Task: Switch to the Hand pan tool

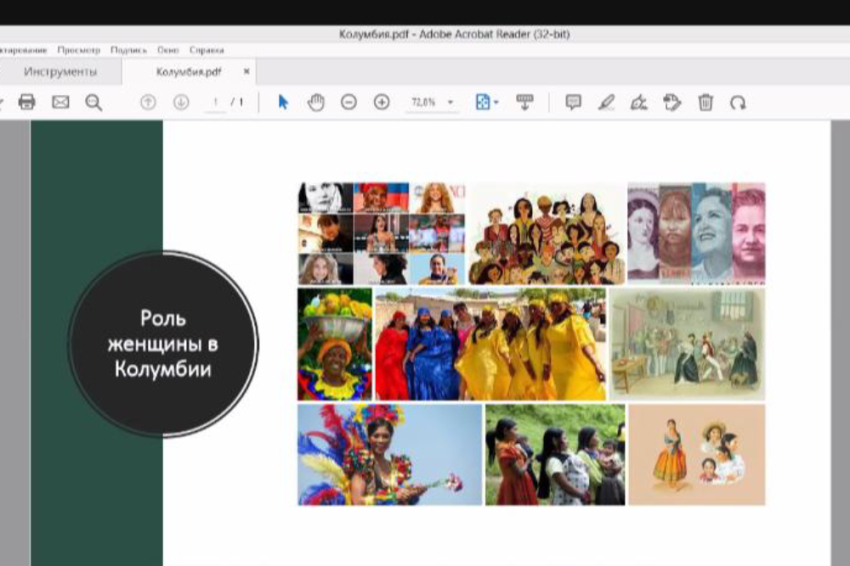Action: (x=316, y=102)
